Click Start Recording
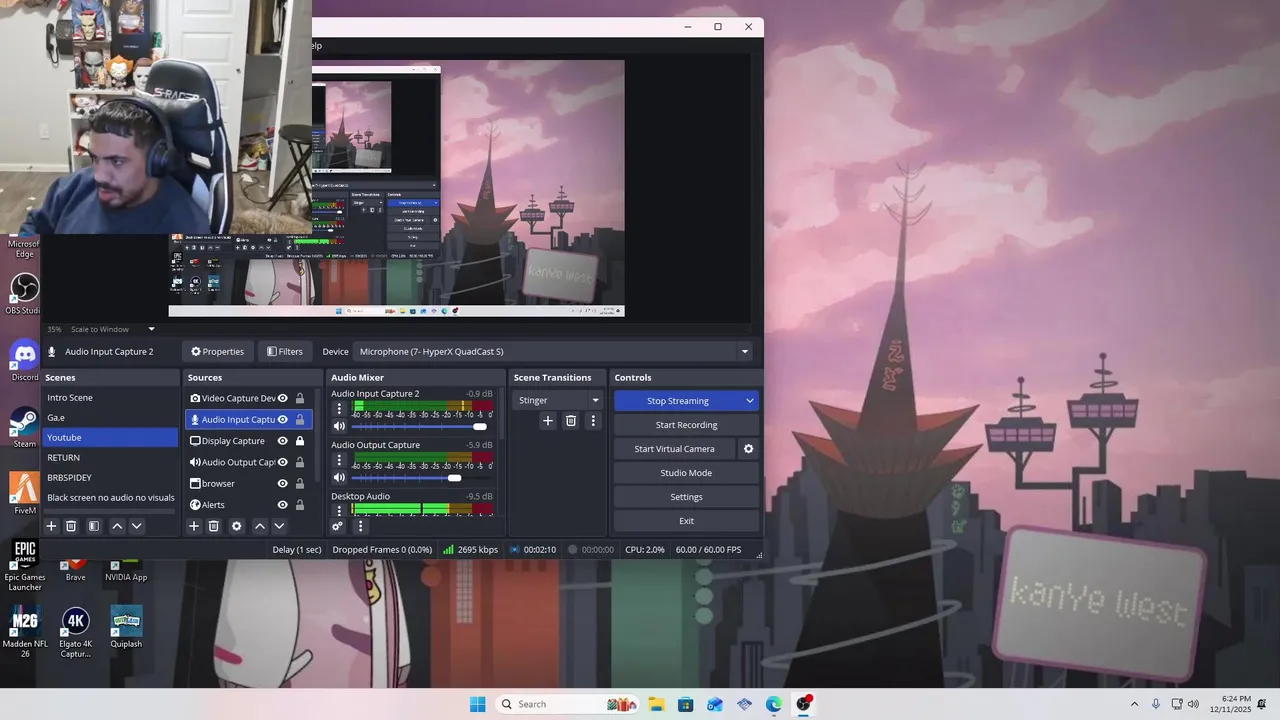 point(686,425)
